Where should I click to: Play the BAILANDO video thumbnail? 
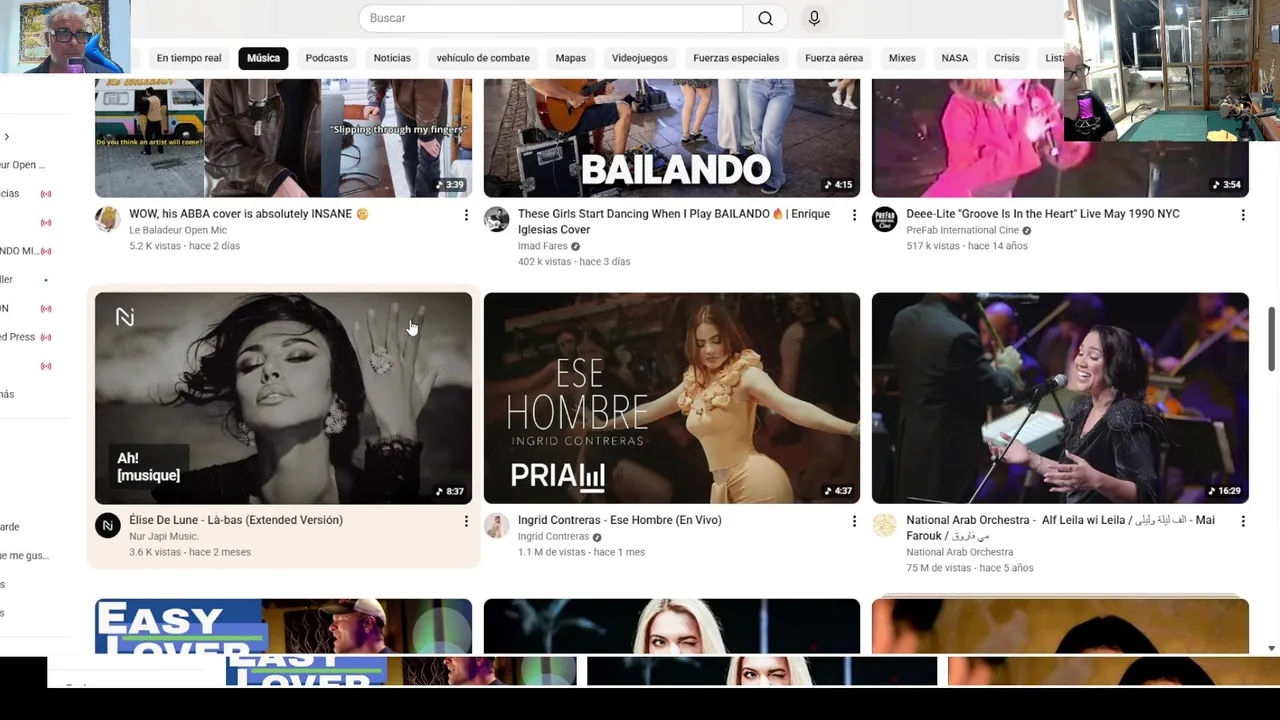click(672, 138)
